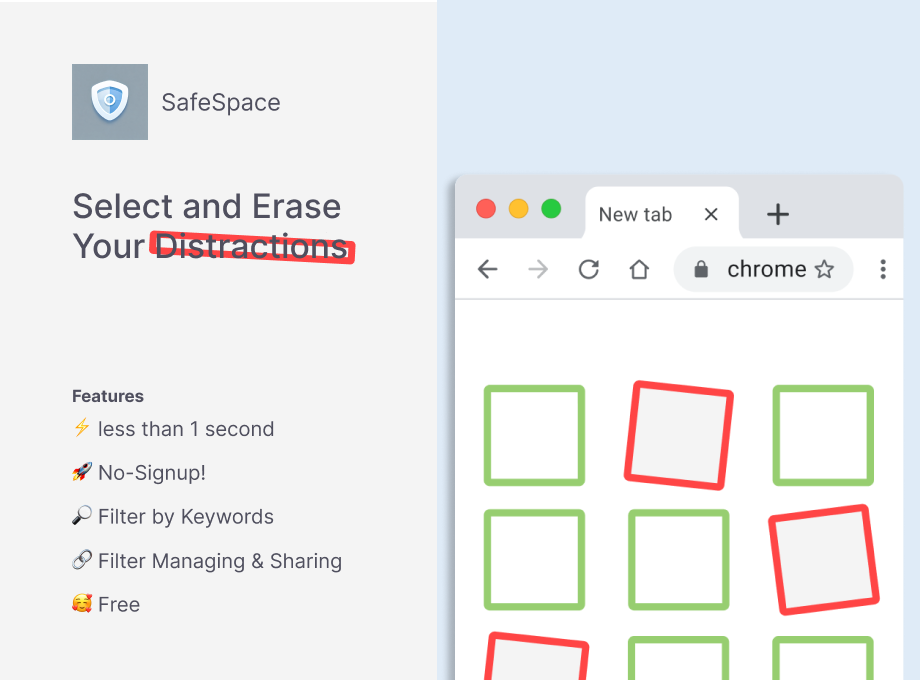The width and height of the screenshot is (920, 680).
Task: Open the Chrome three-dot menu
Action: pyautogui.click(x=883, y=269)
